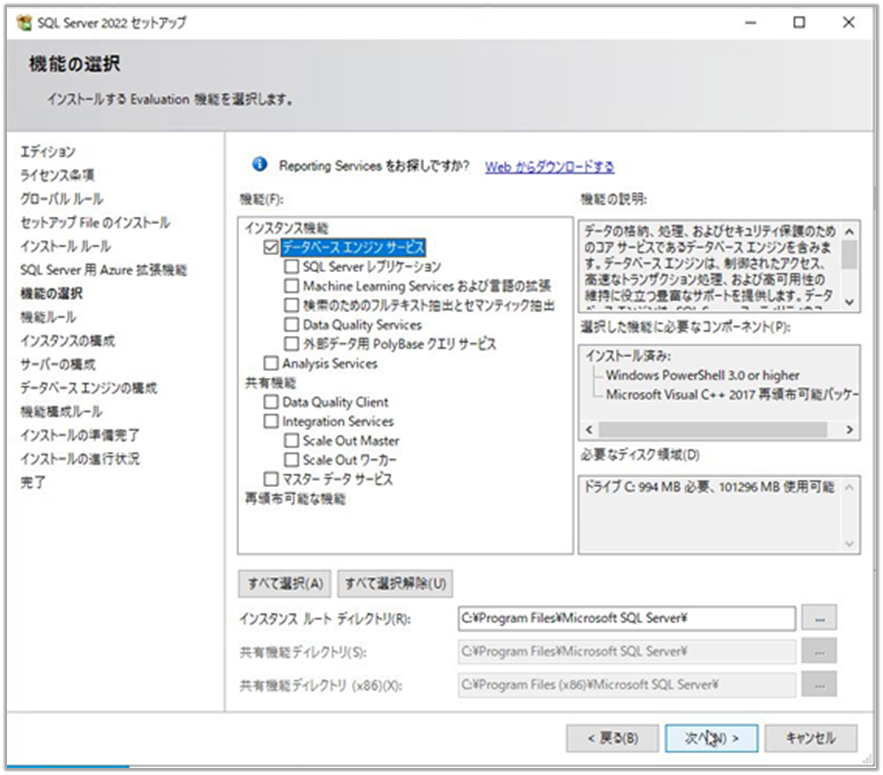
Task: Click the SQL Server setup title bar icon
Action: click(x=24, y=23)
